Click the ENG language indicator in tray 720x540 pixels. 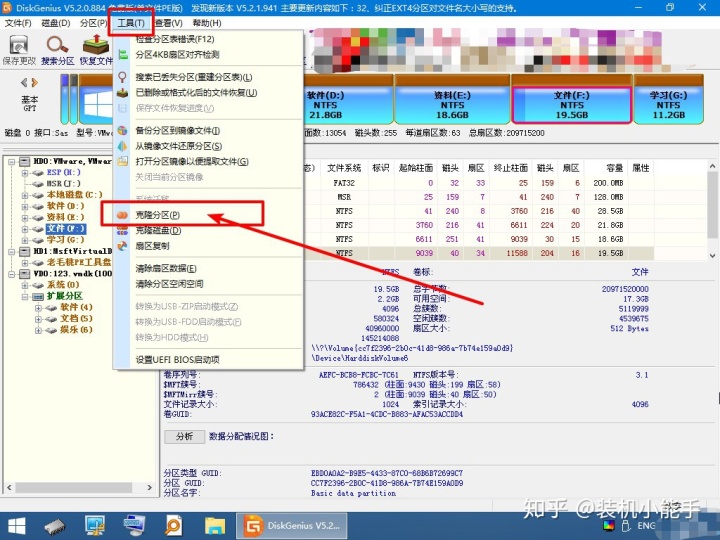point(647,526)
